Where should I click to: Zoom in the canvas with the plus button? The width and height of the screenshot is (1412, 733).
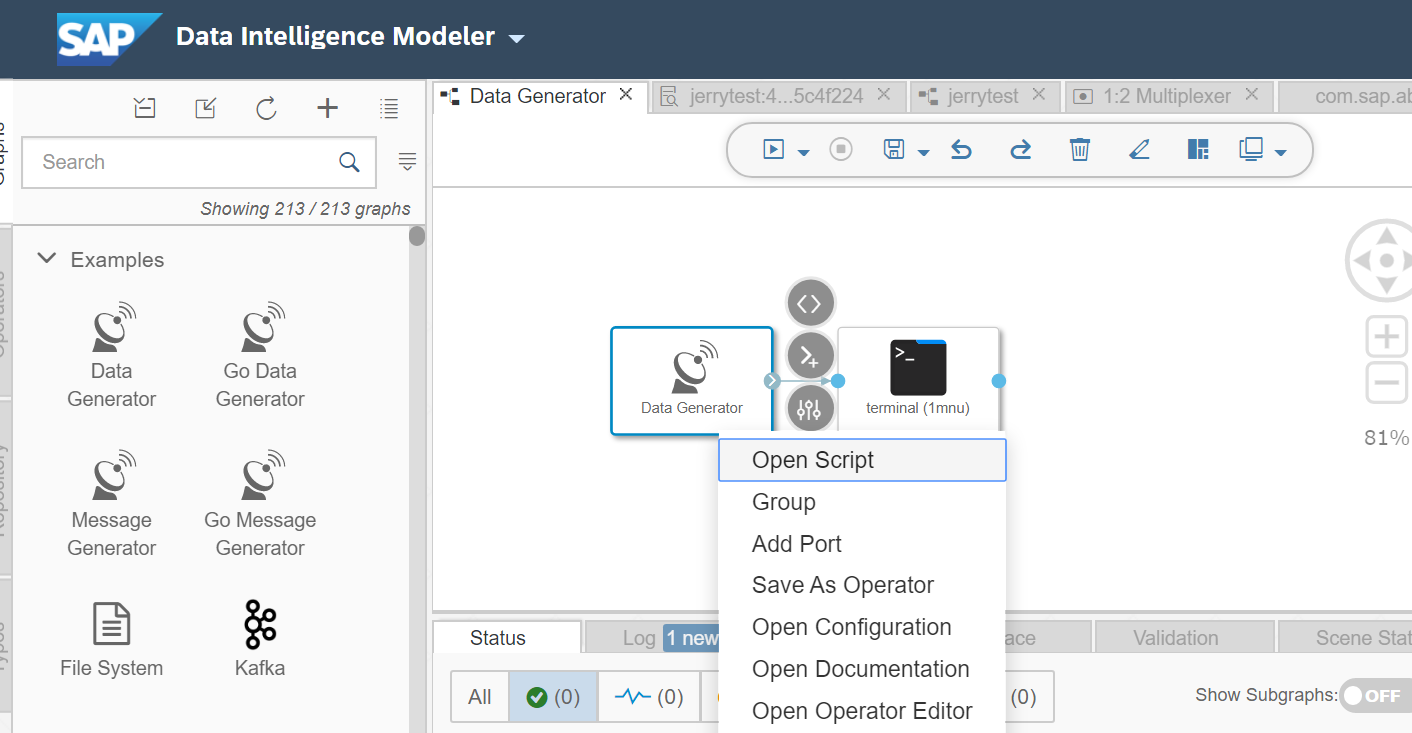pos(1386,337)
